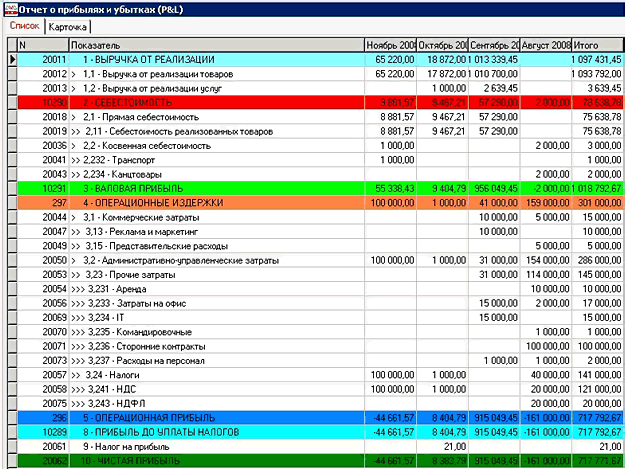Select 1,1 - Выручка от реализации товаров

click(320, 74)
